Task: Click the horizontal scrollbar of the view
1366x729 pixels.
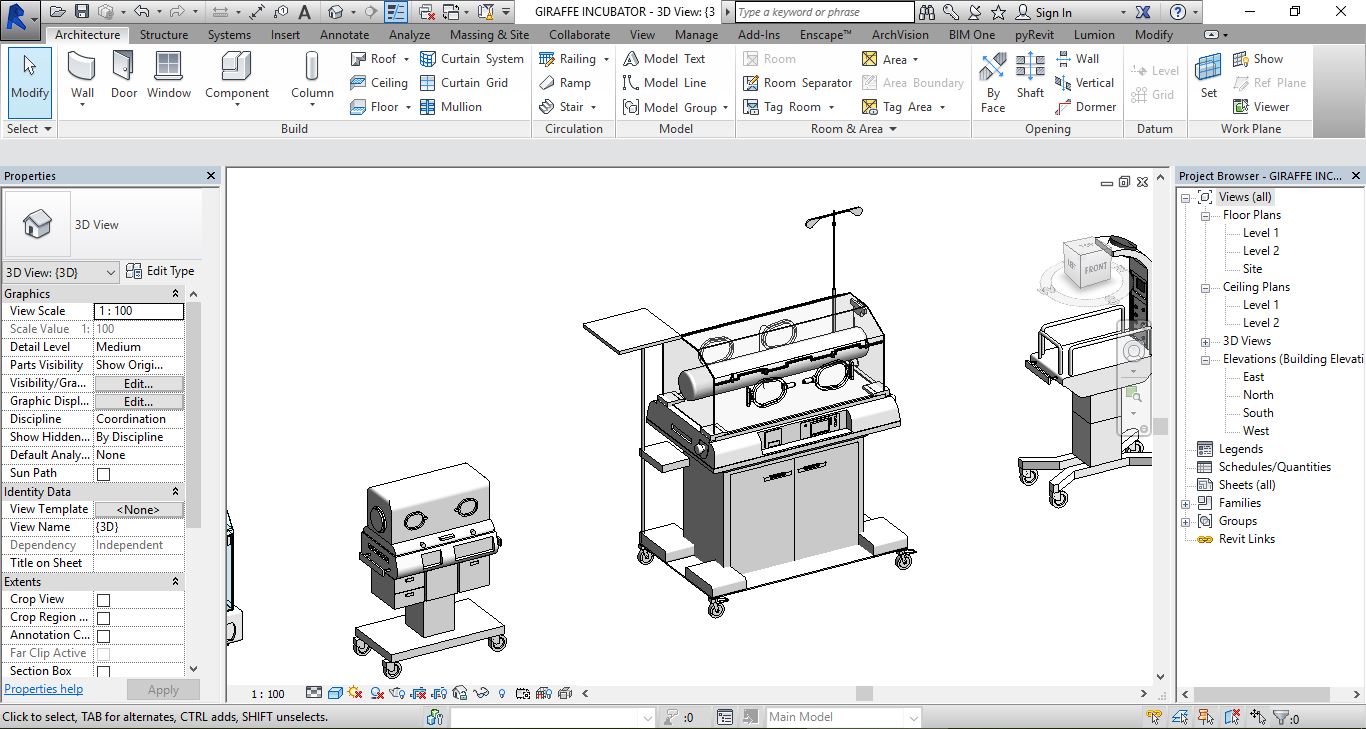Action: [x=864, y=693]
